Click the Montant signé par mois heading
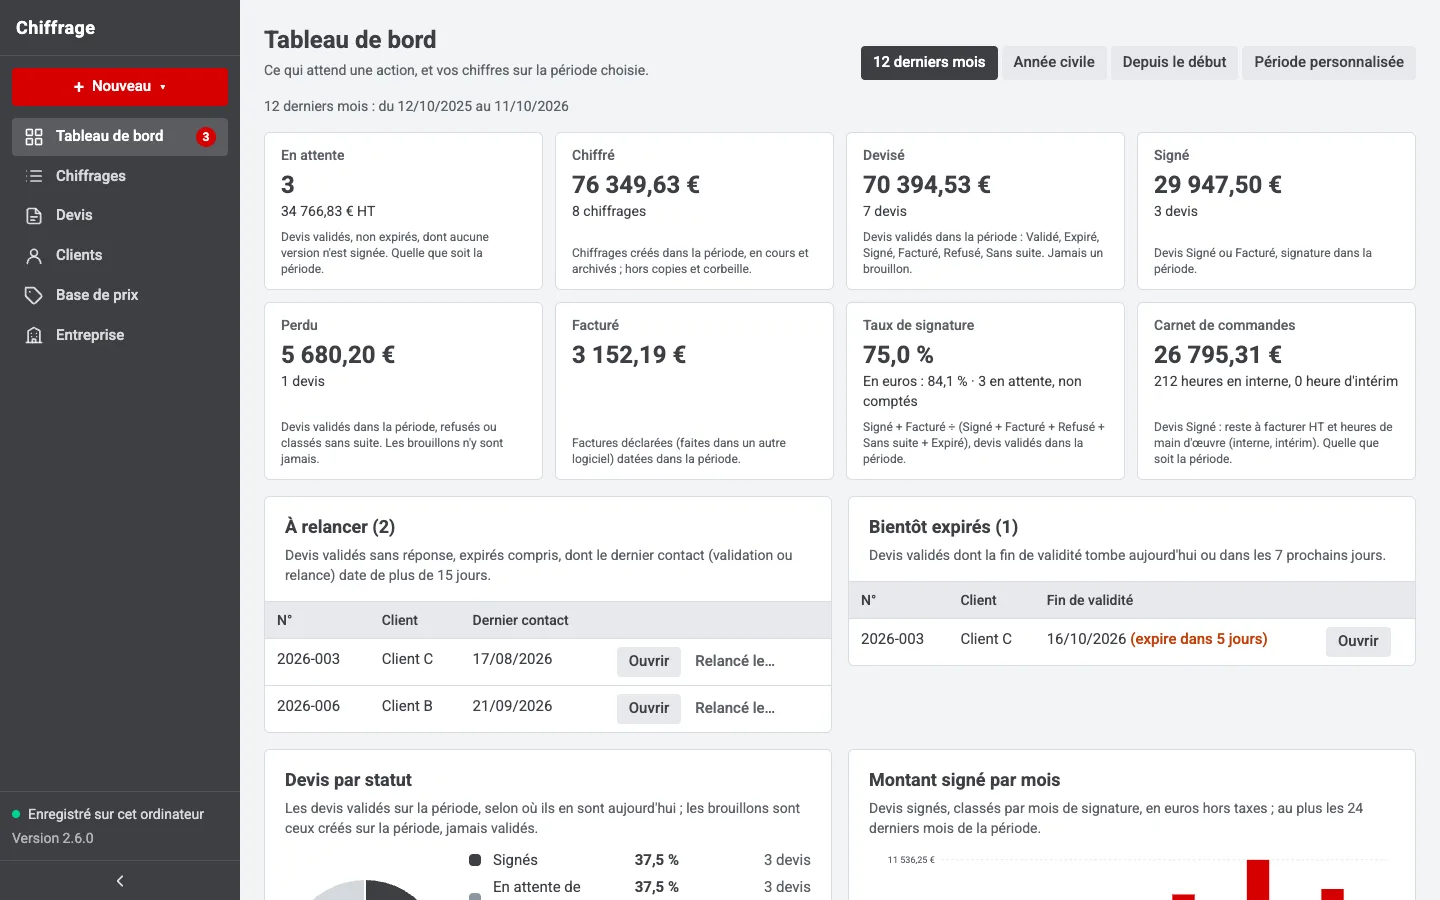Viewport: 1440px width, 900px height. (x=964, y=780)
